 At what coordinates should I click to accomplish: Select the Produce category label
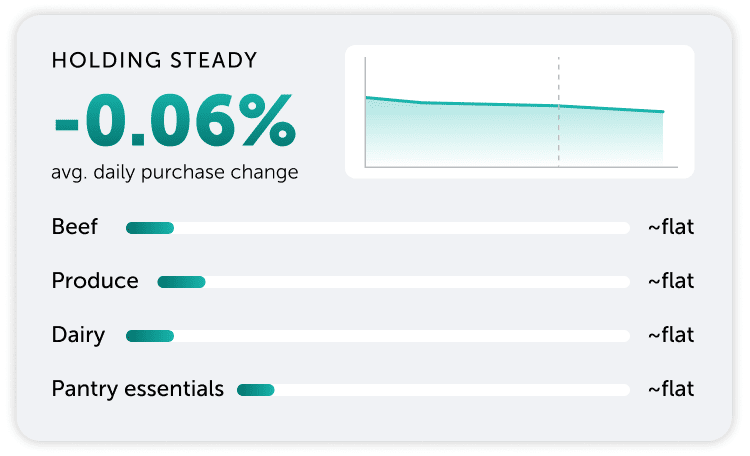point(95,281)
